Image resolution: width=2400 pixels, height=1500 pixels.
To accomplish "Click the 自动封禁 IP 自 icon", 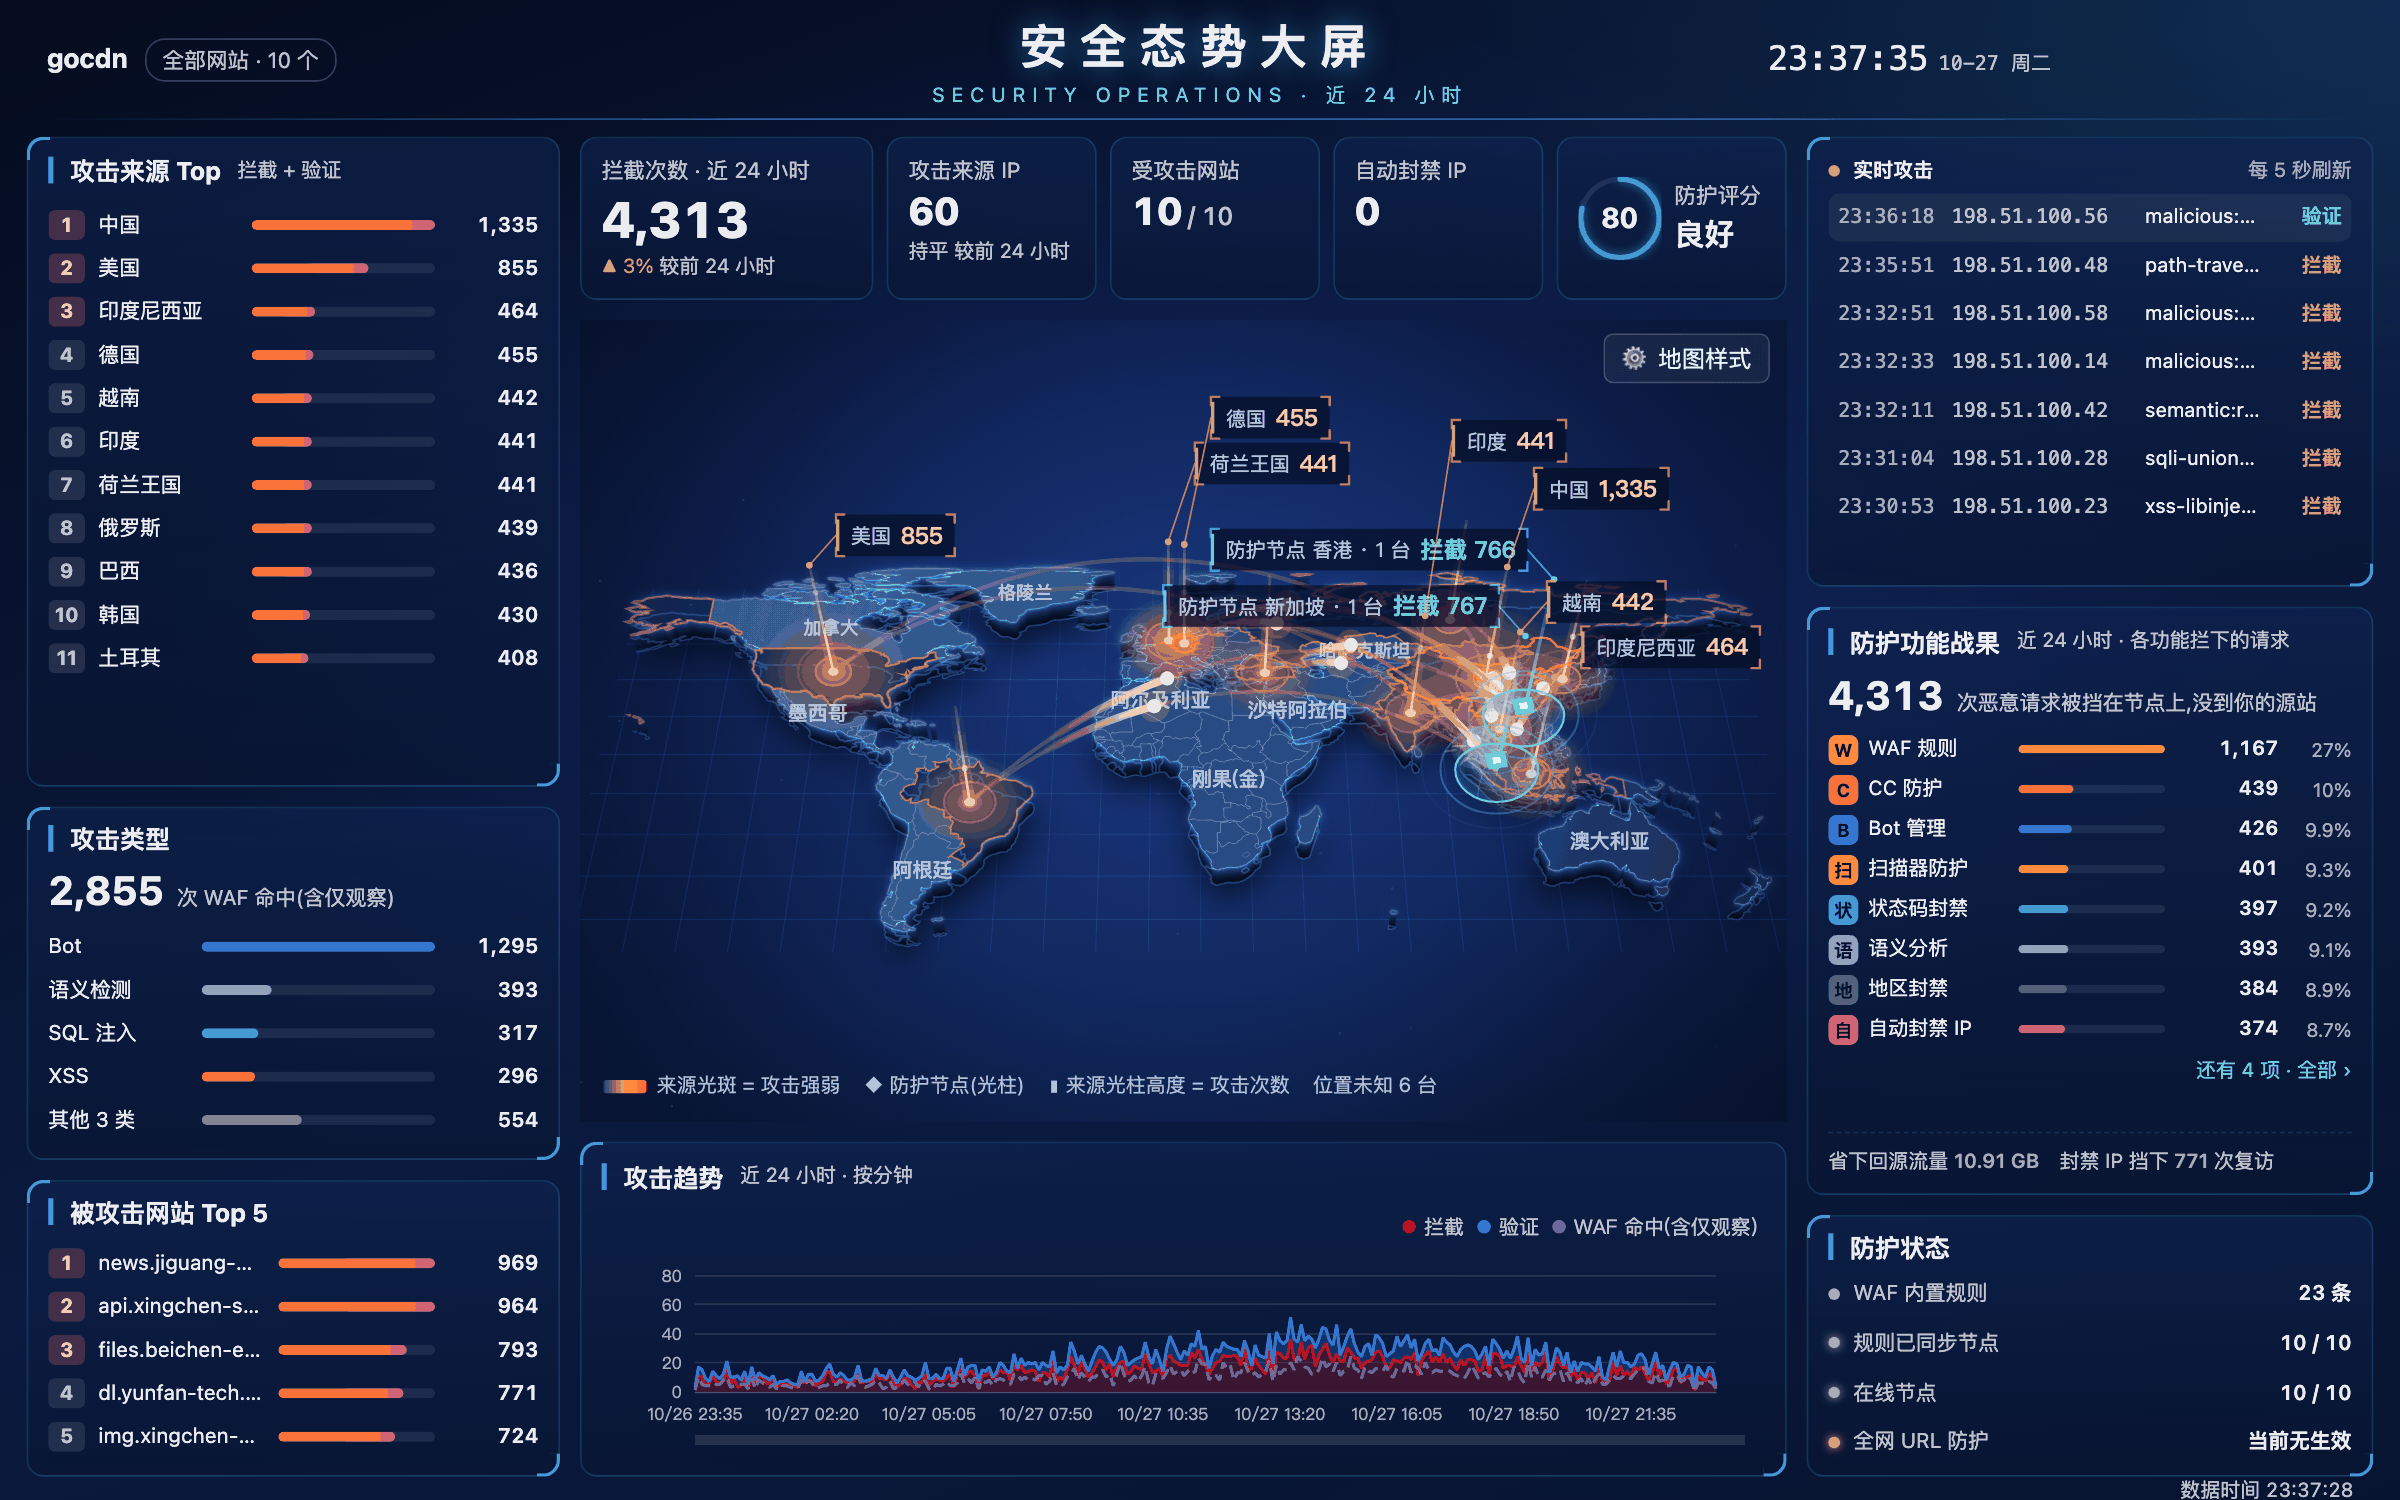I will point(1842,1030).
